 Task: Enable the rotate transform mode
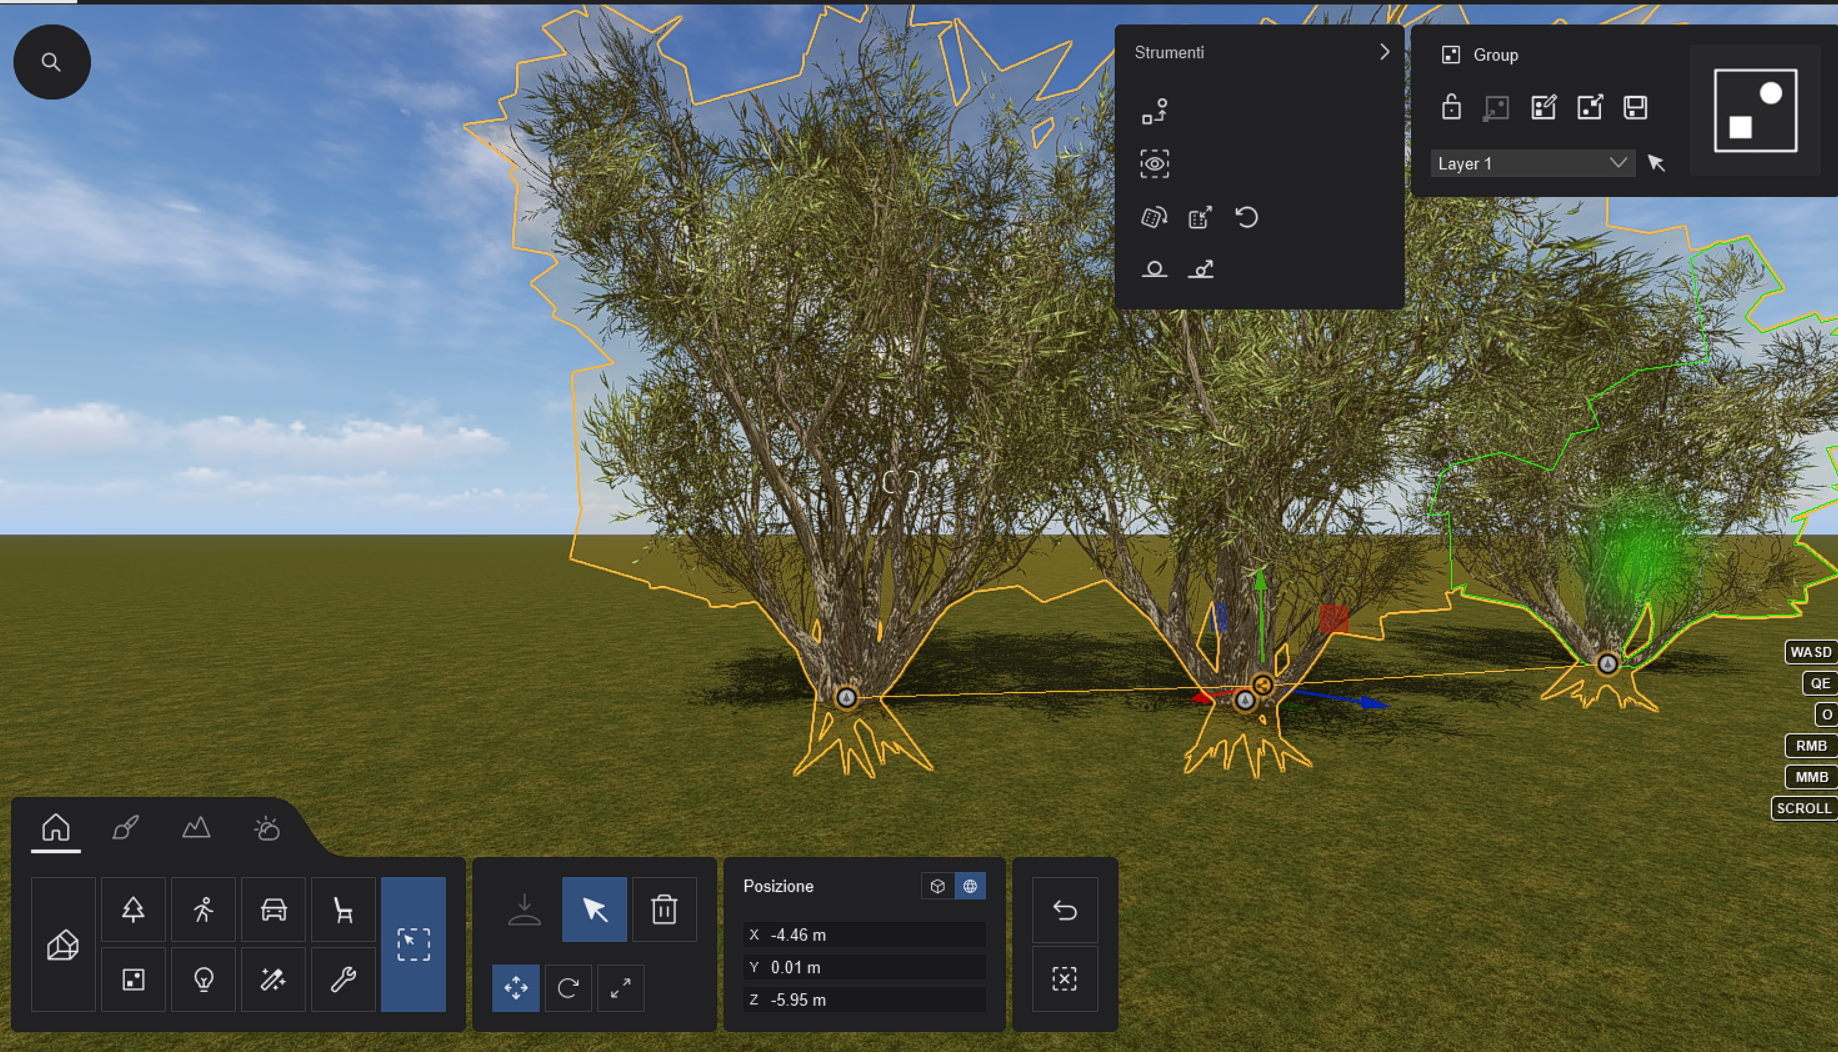coord(568,988)
